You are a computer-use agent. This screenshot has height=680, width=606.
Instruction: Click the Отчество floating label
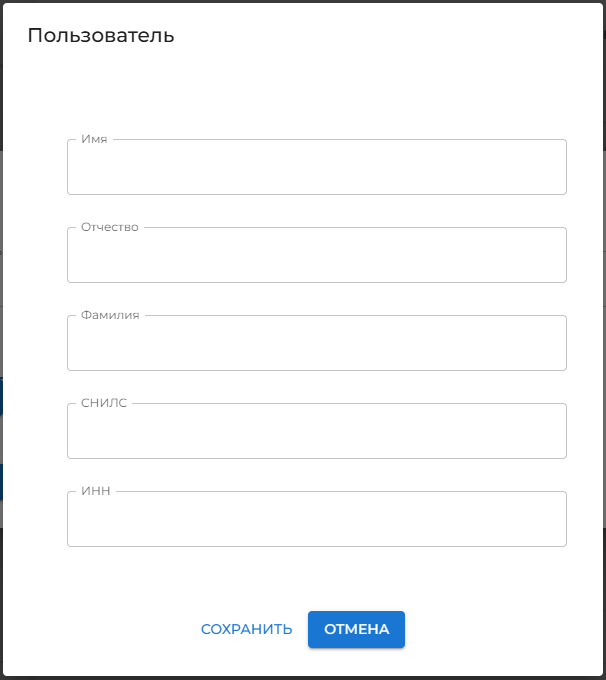point(110,227)
